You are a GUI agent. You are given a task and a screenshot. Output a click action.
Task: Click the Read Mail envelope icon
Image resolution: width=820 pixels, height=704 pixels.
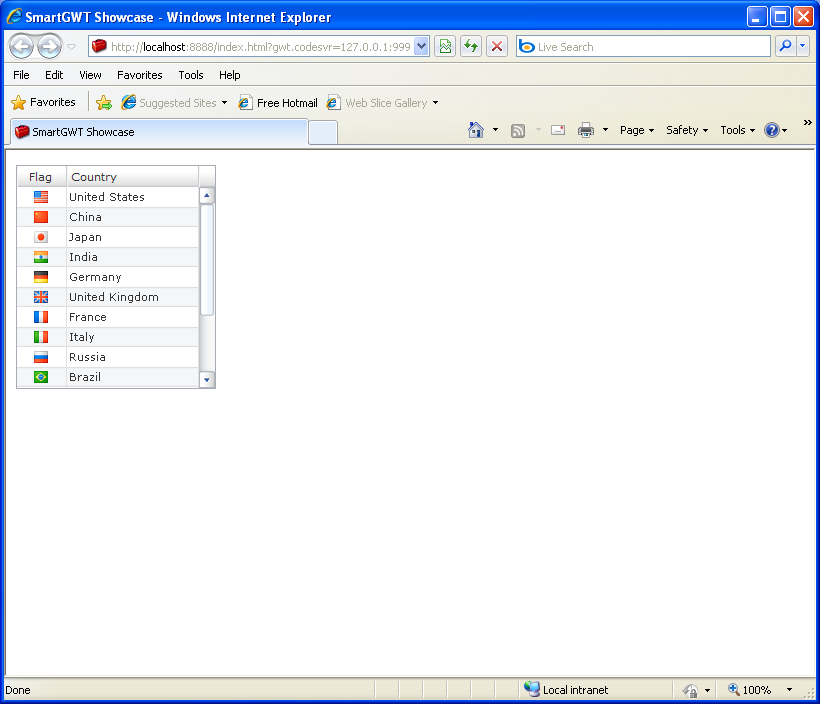point(558,130)
